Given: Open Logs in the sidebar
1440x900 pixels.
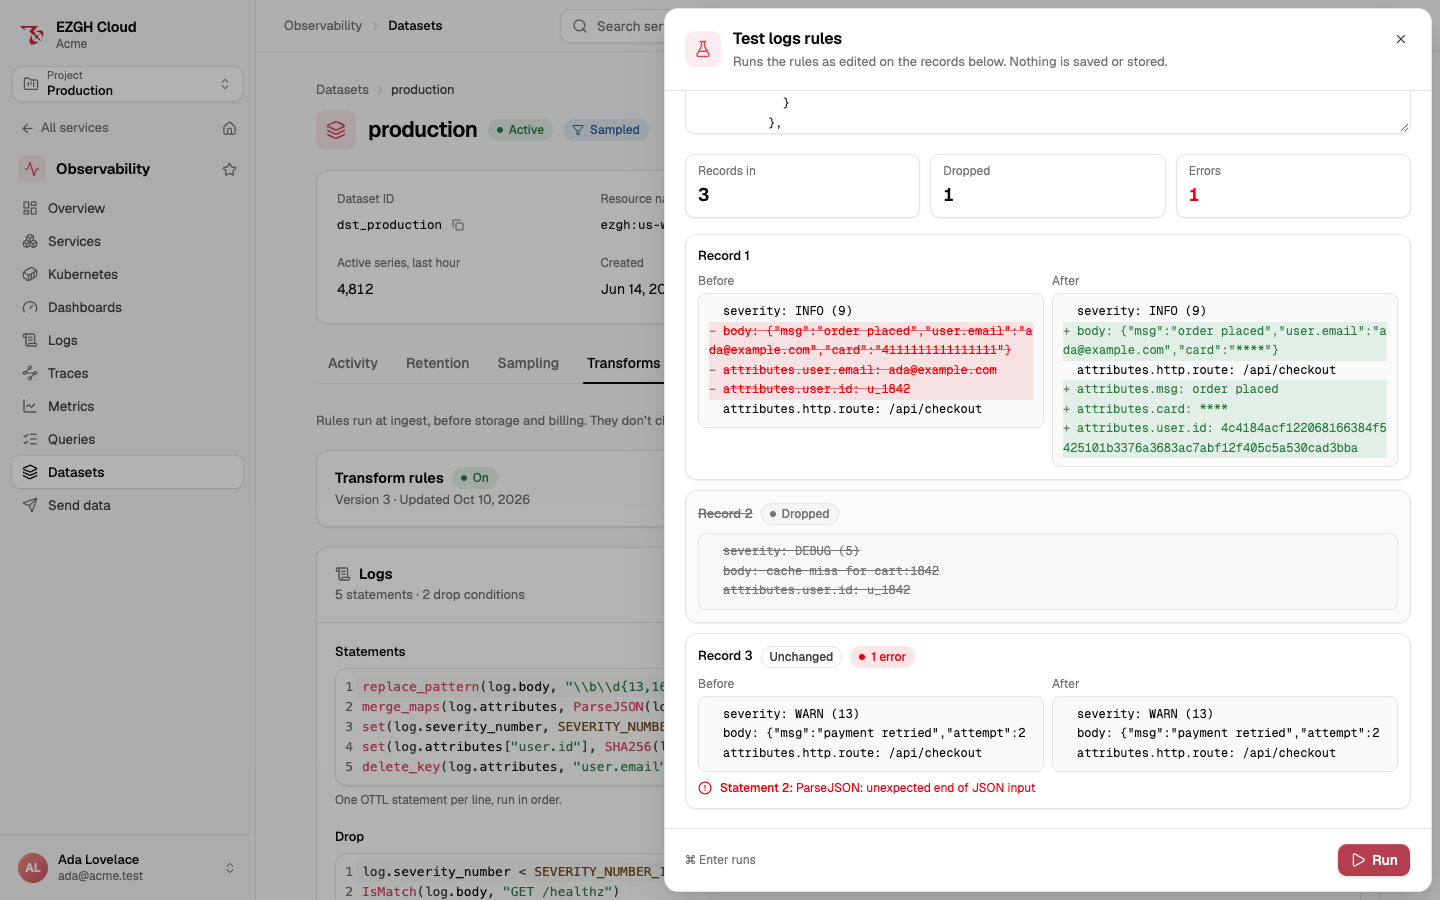Looking at the screenshot, I should click(127, 340).
